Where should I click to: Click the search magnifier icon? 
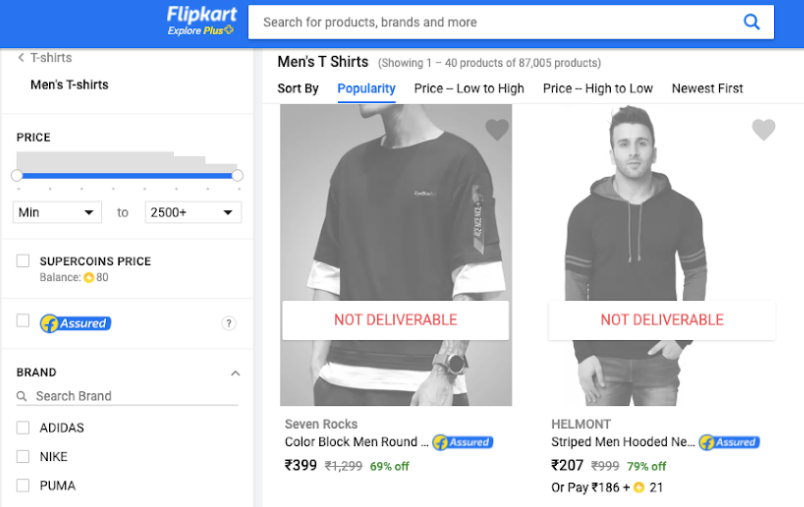tap(752, 22)
